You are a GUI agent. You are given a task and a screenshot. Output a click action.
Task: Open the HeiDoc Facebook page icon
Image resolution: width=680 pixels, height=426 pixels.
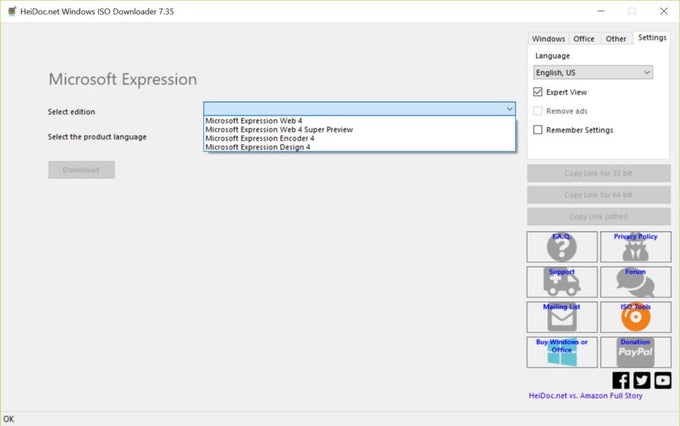[x=621, y=380]
